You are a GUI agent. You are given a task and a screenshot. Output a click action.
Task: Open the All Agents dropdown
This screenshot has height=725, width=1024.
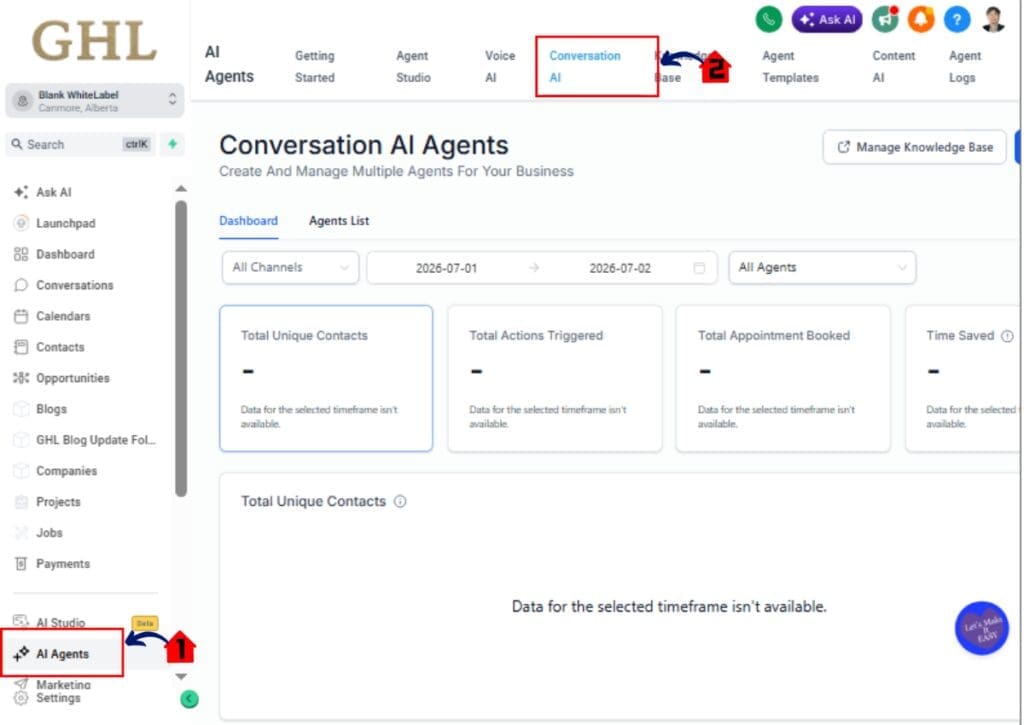point(822,268)
